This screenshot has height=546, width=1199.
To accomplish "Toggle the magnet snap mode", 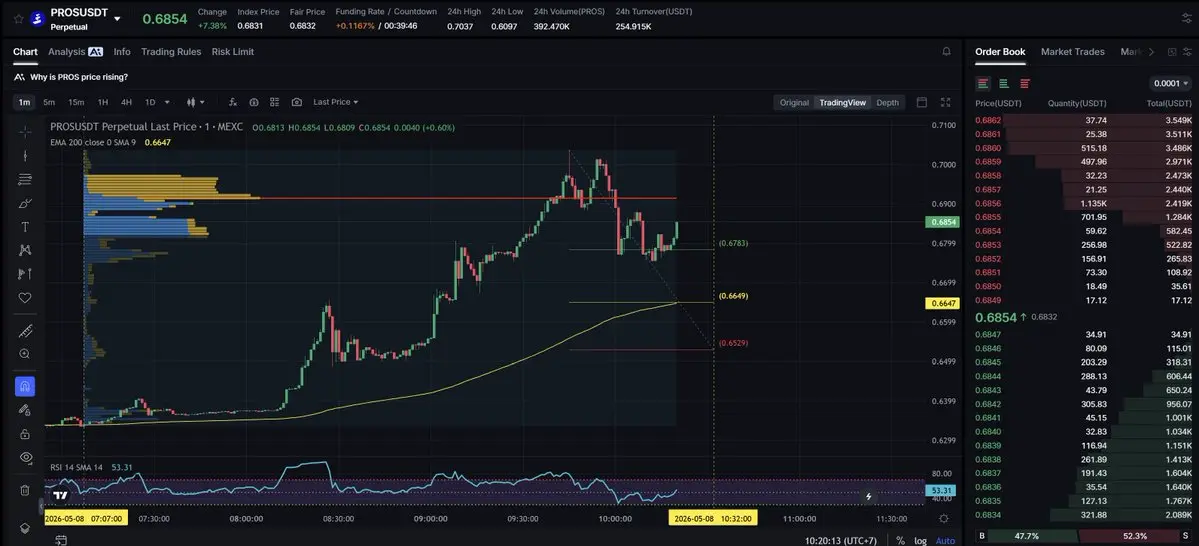I will [x=24, y=386].
